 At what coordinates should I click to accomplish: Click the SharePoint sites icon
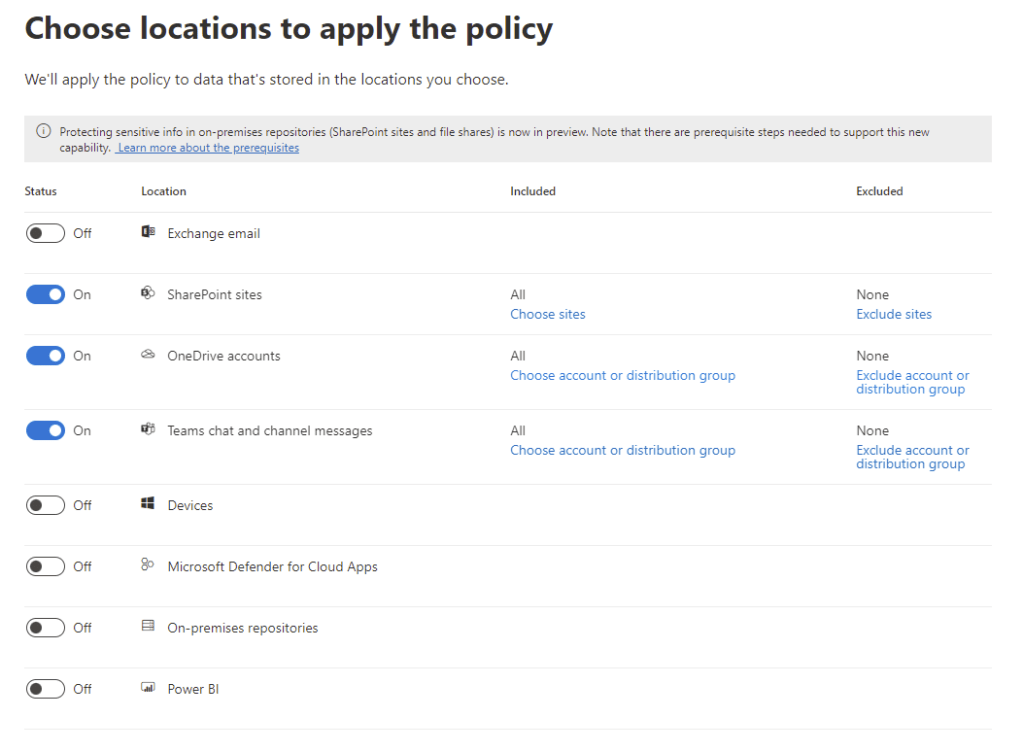point(148,294)
